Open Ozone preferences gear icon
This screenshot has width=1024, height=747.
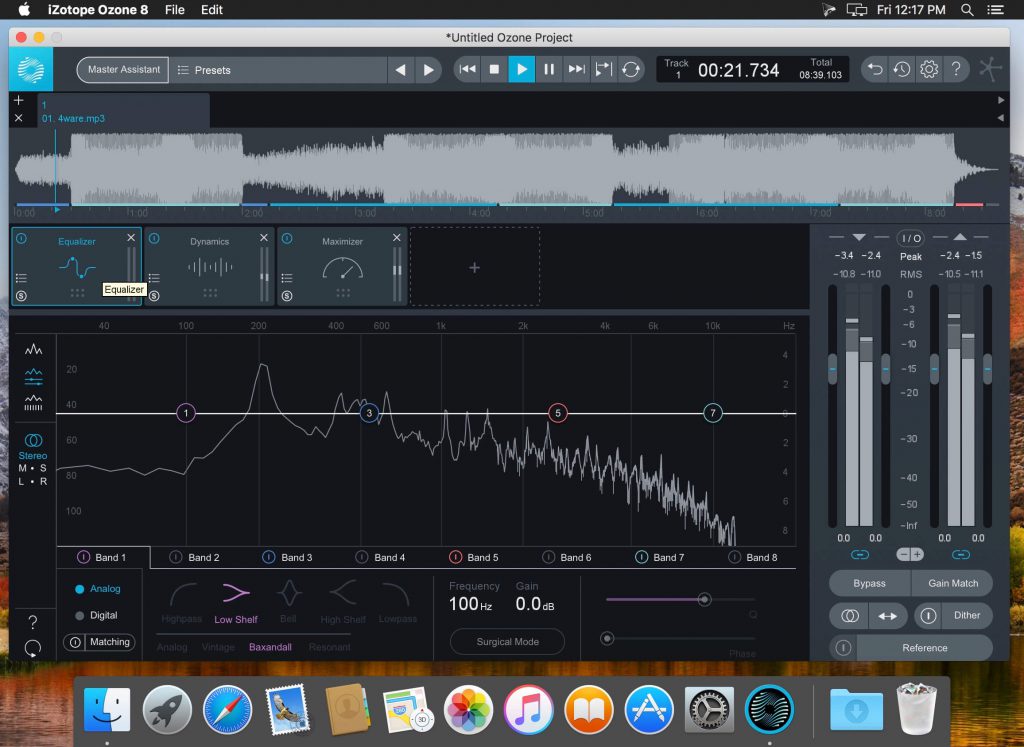tap(928, 69)
